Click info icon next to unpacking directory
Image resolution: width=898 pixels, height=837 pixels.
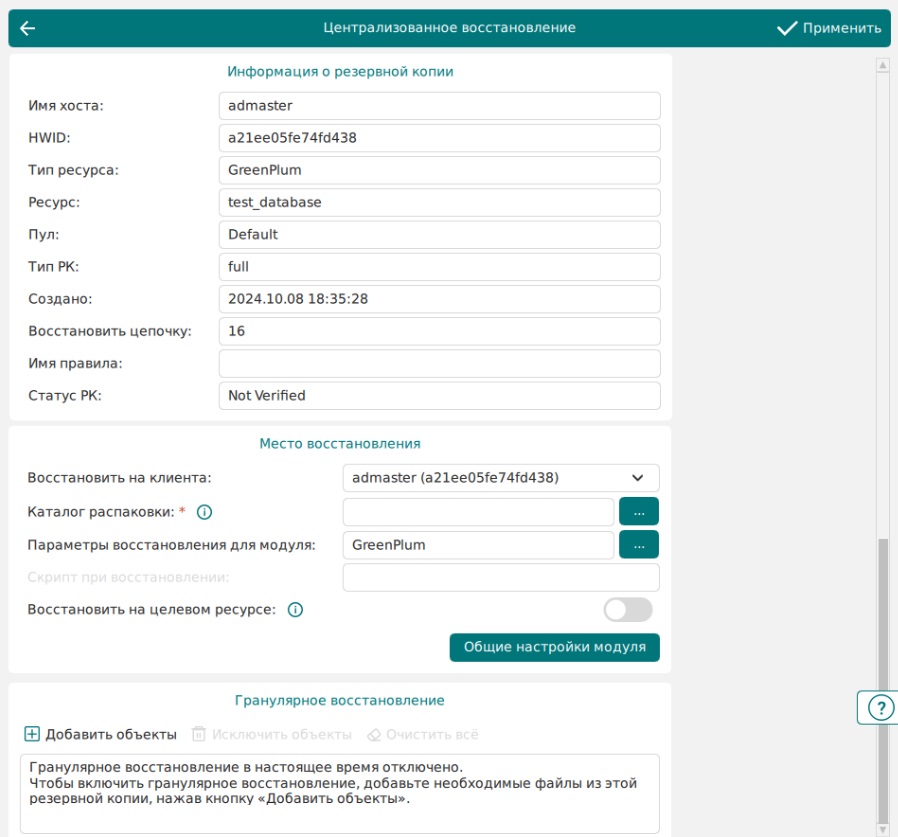[205, 512]
